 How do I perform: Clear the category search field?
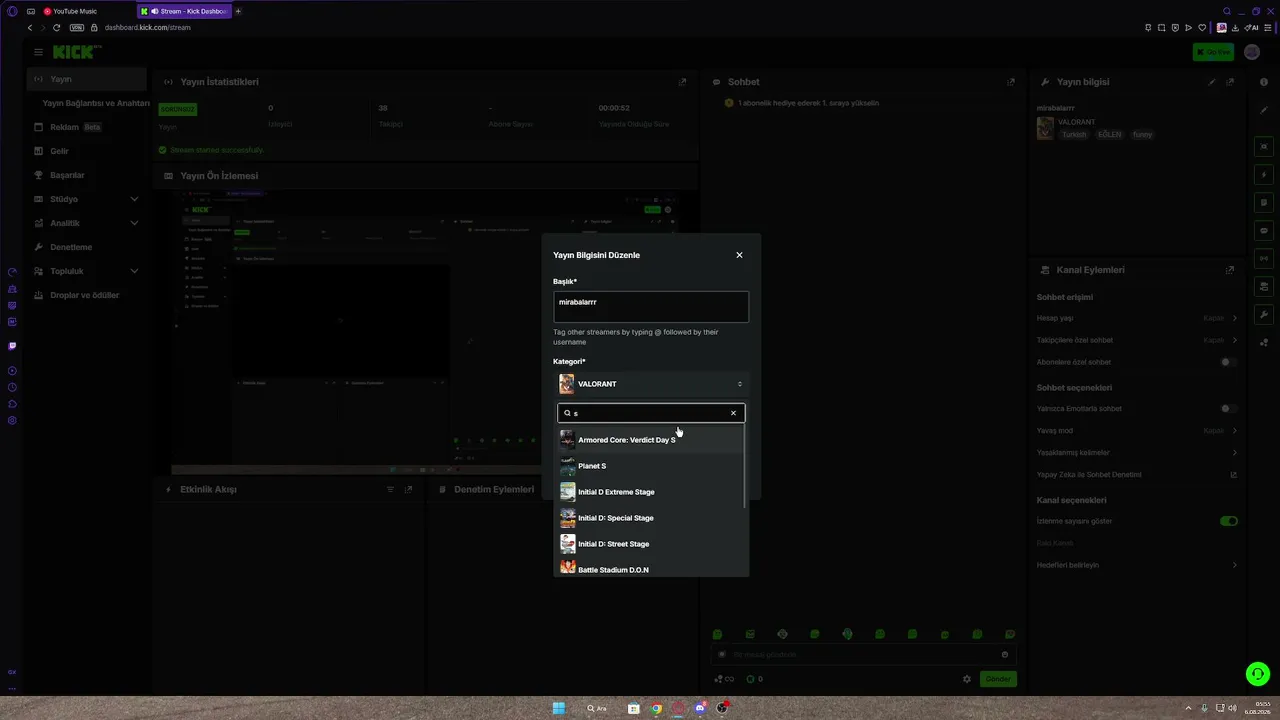(733, 413)
